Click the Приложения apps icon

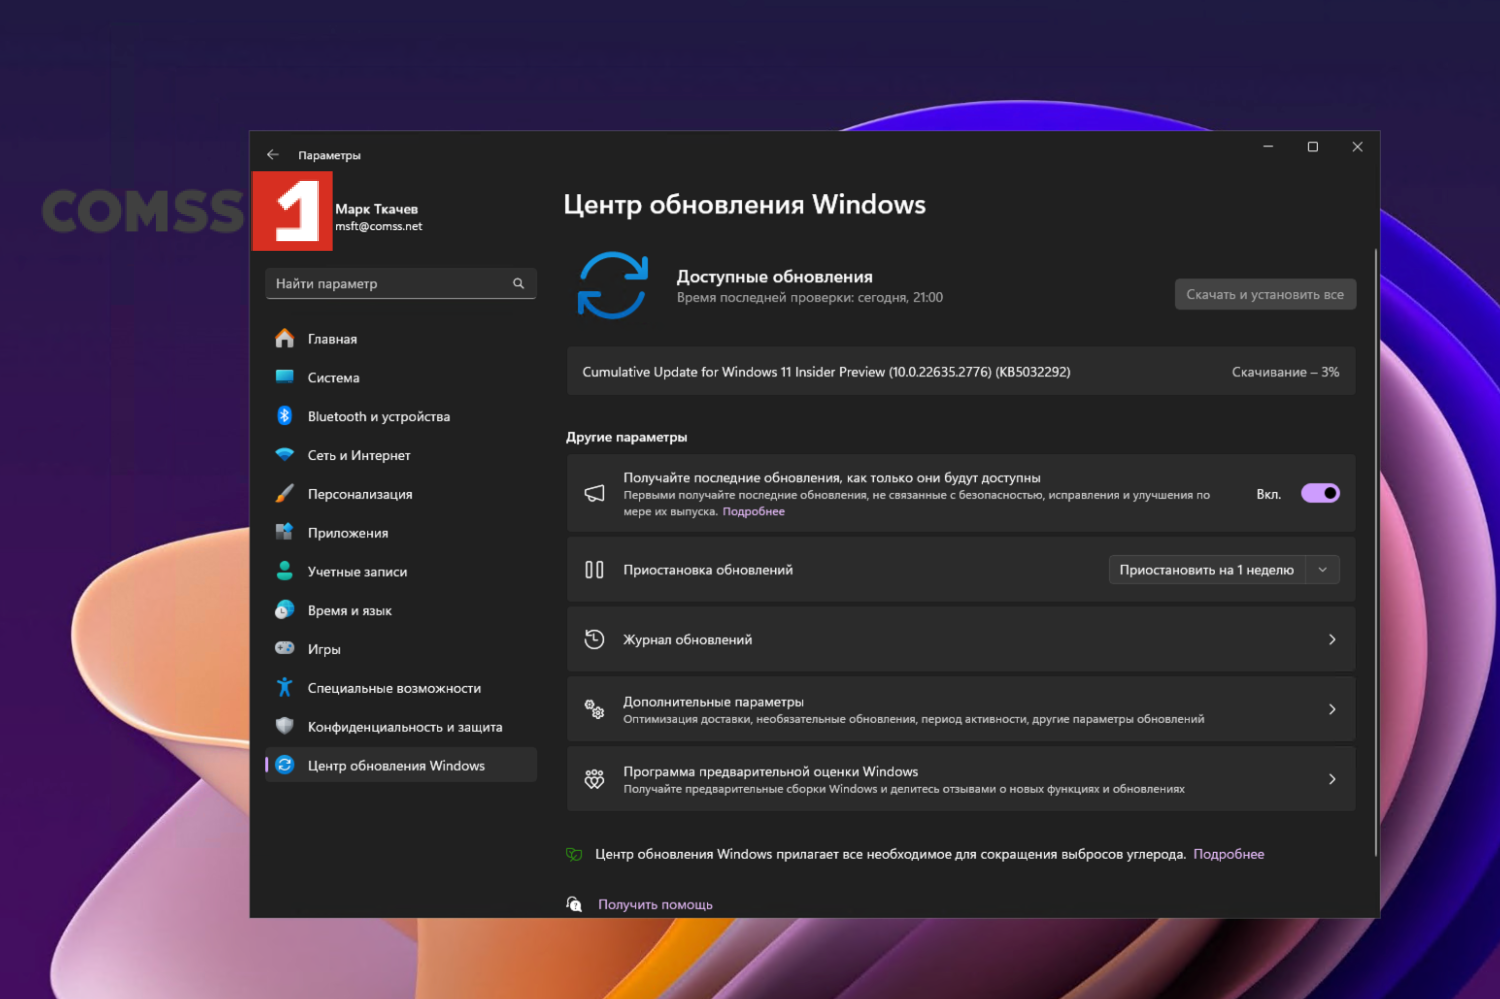coord(285,532)
